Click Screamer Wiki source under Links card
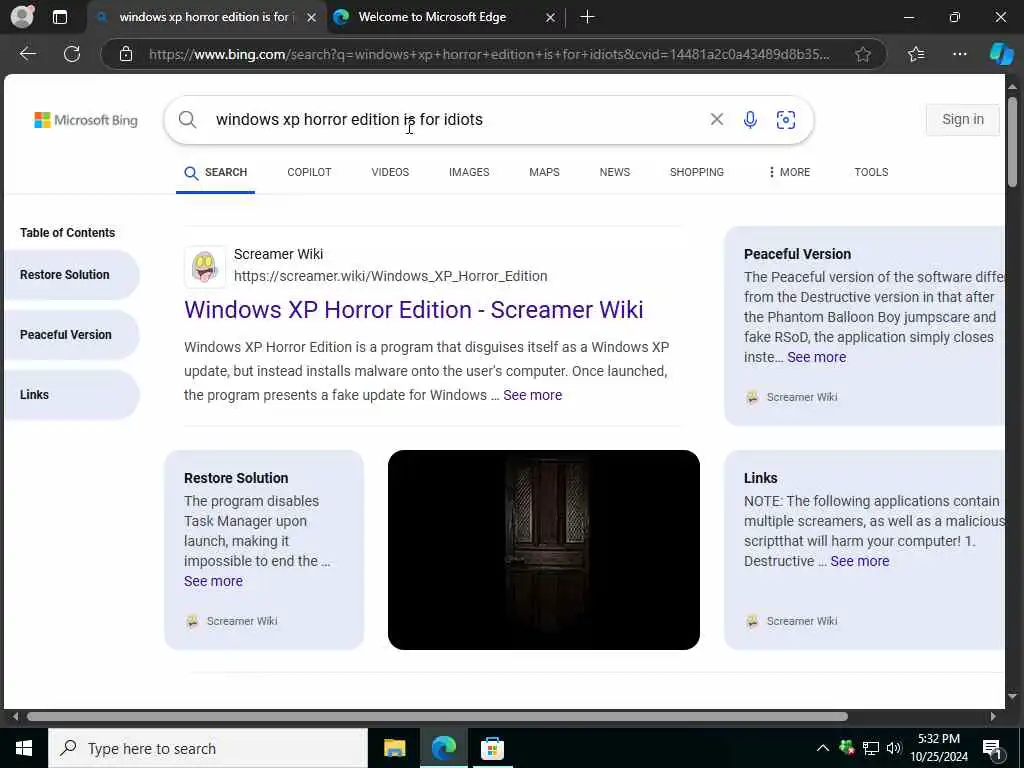 (792, 621)
